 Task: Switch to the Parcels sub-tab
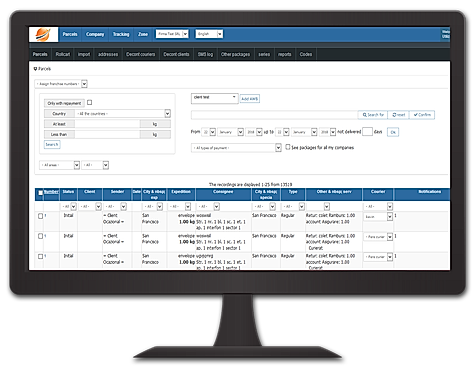tap(40, 54)
